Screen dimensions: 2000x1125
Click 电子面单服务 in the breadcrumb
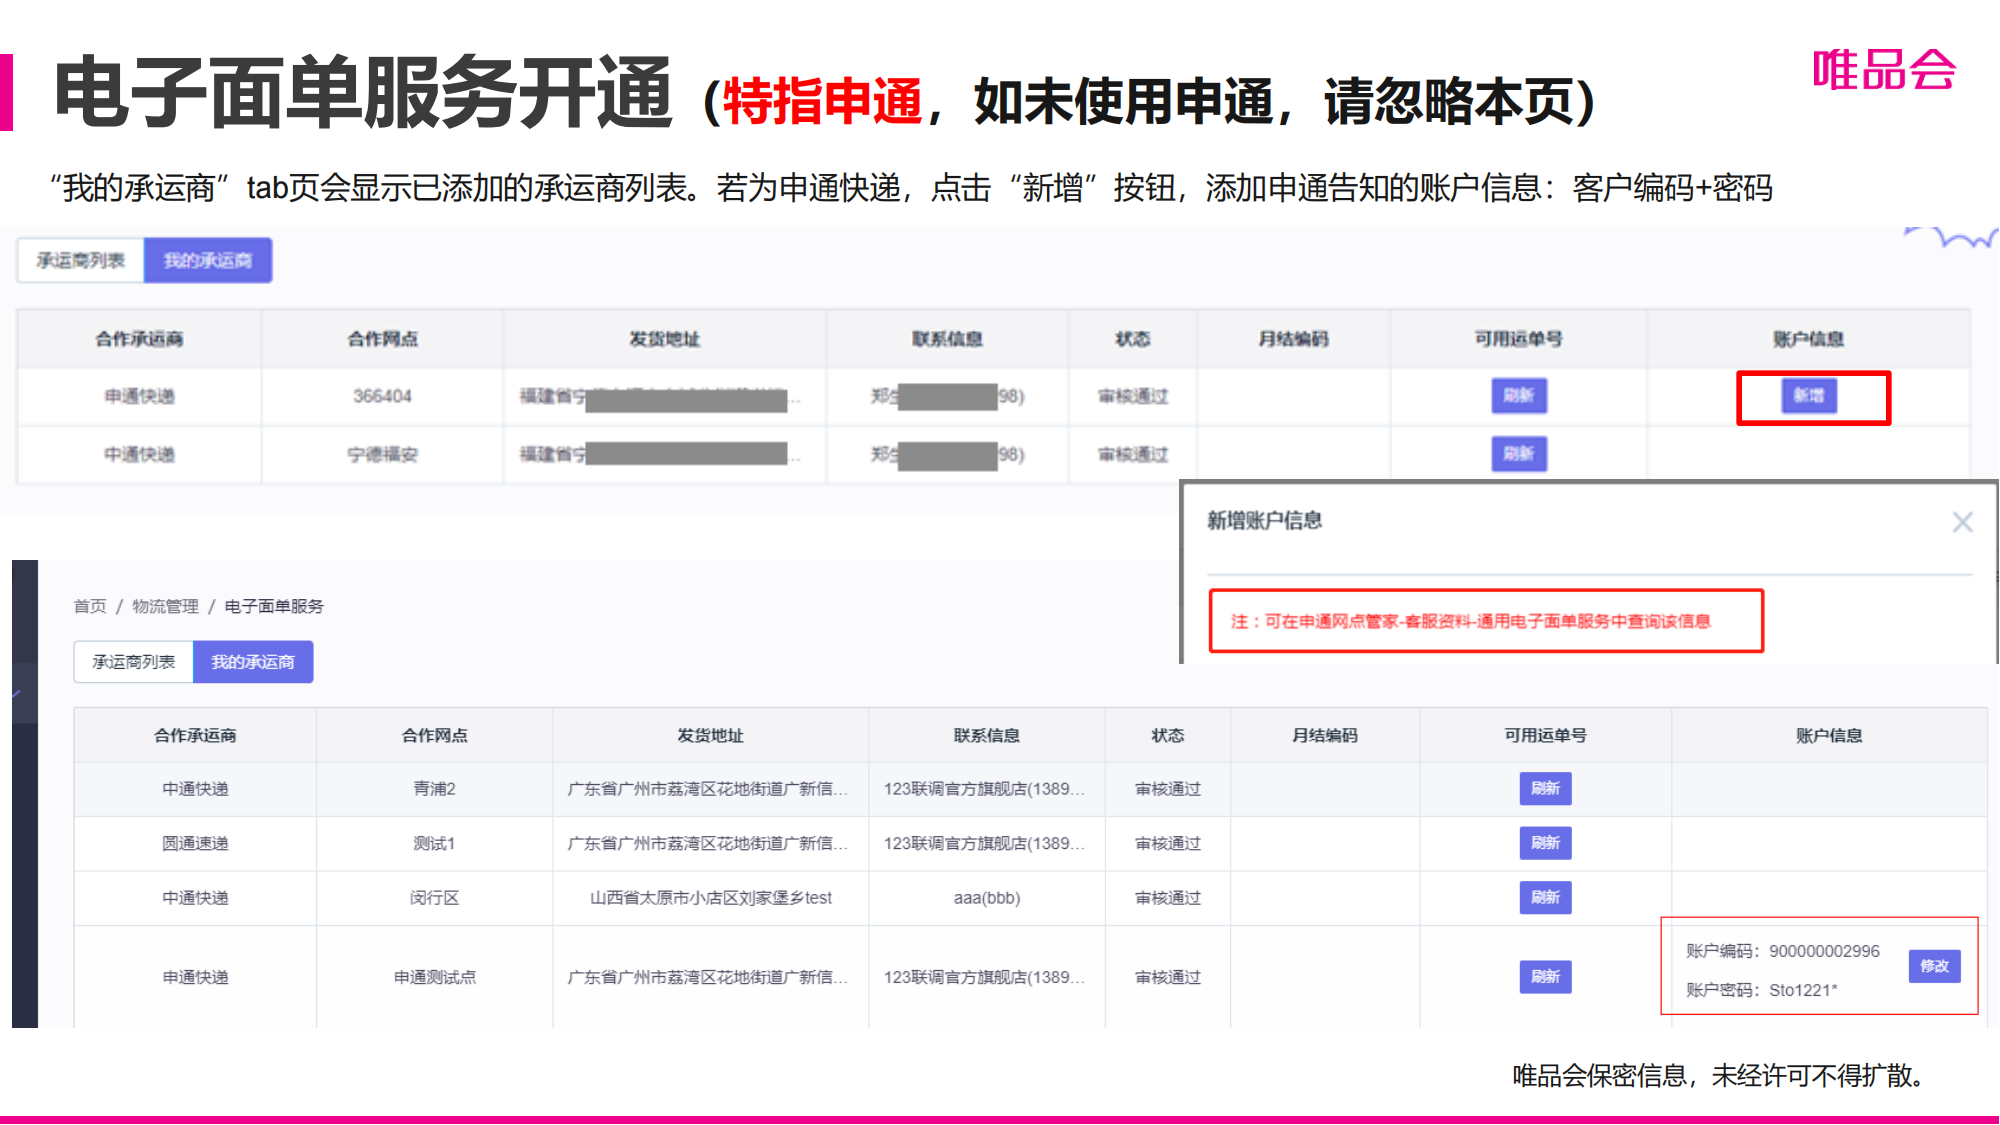tap(274, 607)
